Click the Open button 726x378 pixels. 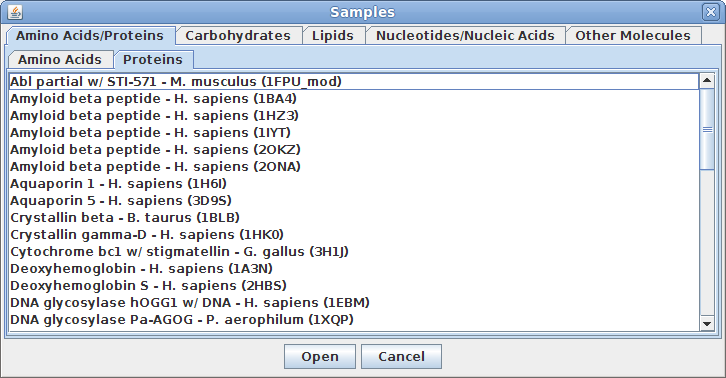point(320,357)
